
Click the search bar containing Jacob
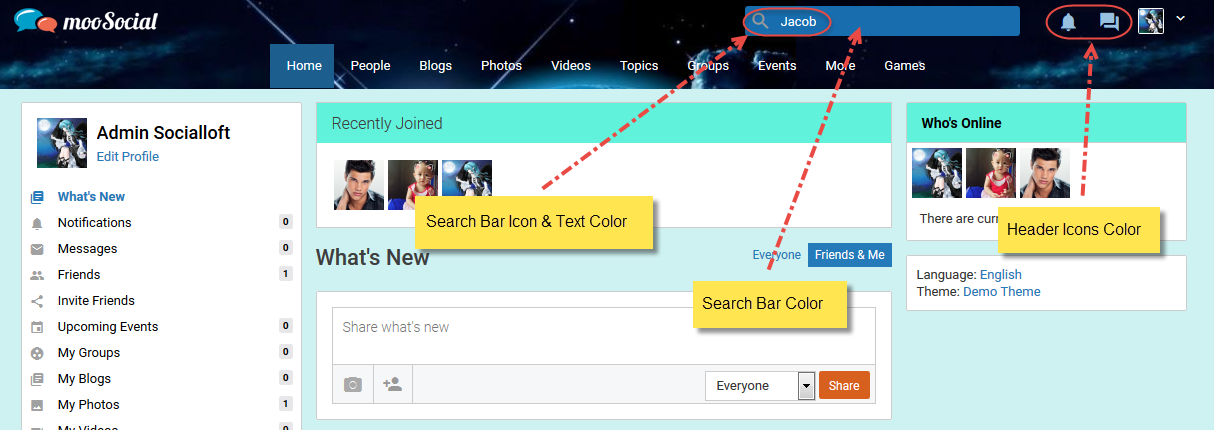click(882, 21)
